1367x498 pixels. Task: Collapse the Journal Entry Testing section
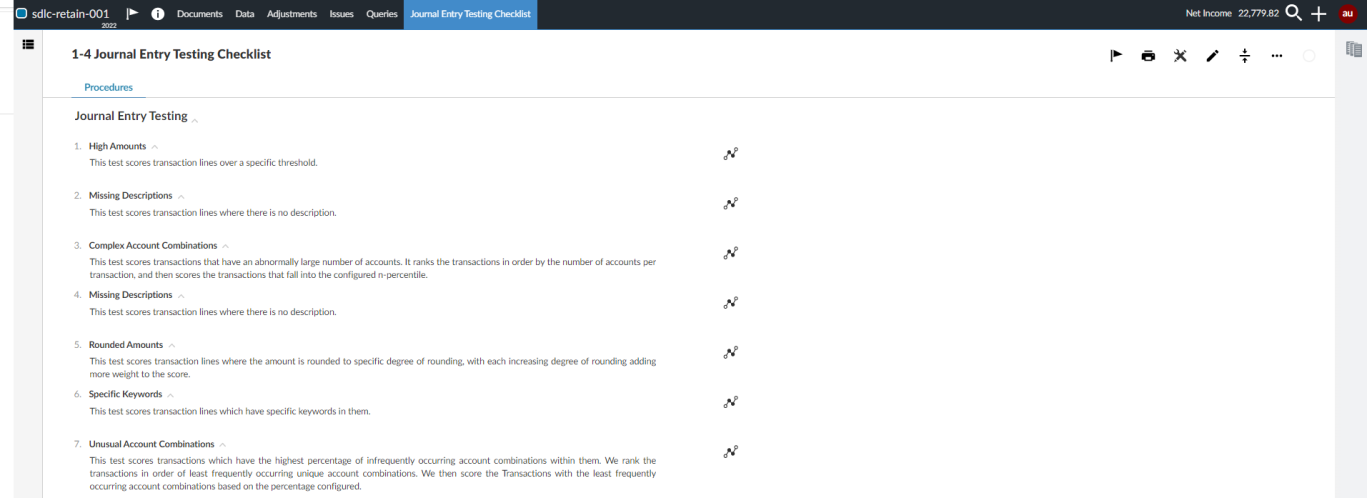pos(195,119)
